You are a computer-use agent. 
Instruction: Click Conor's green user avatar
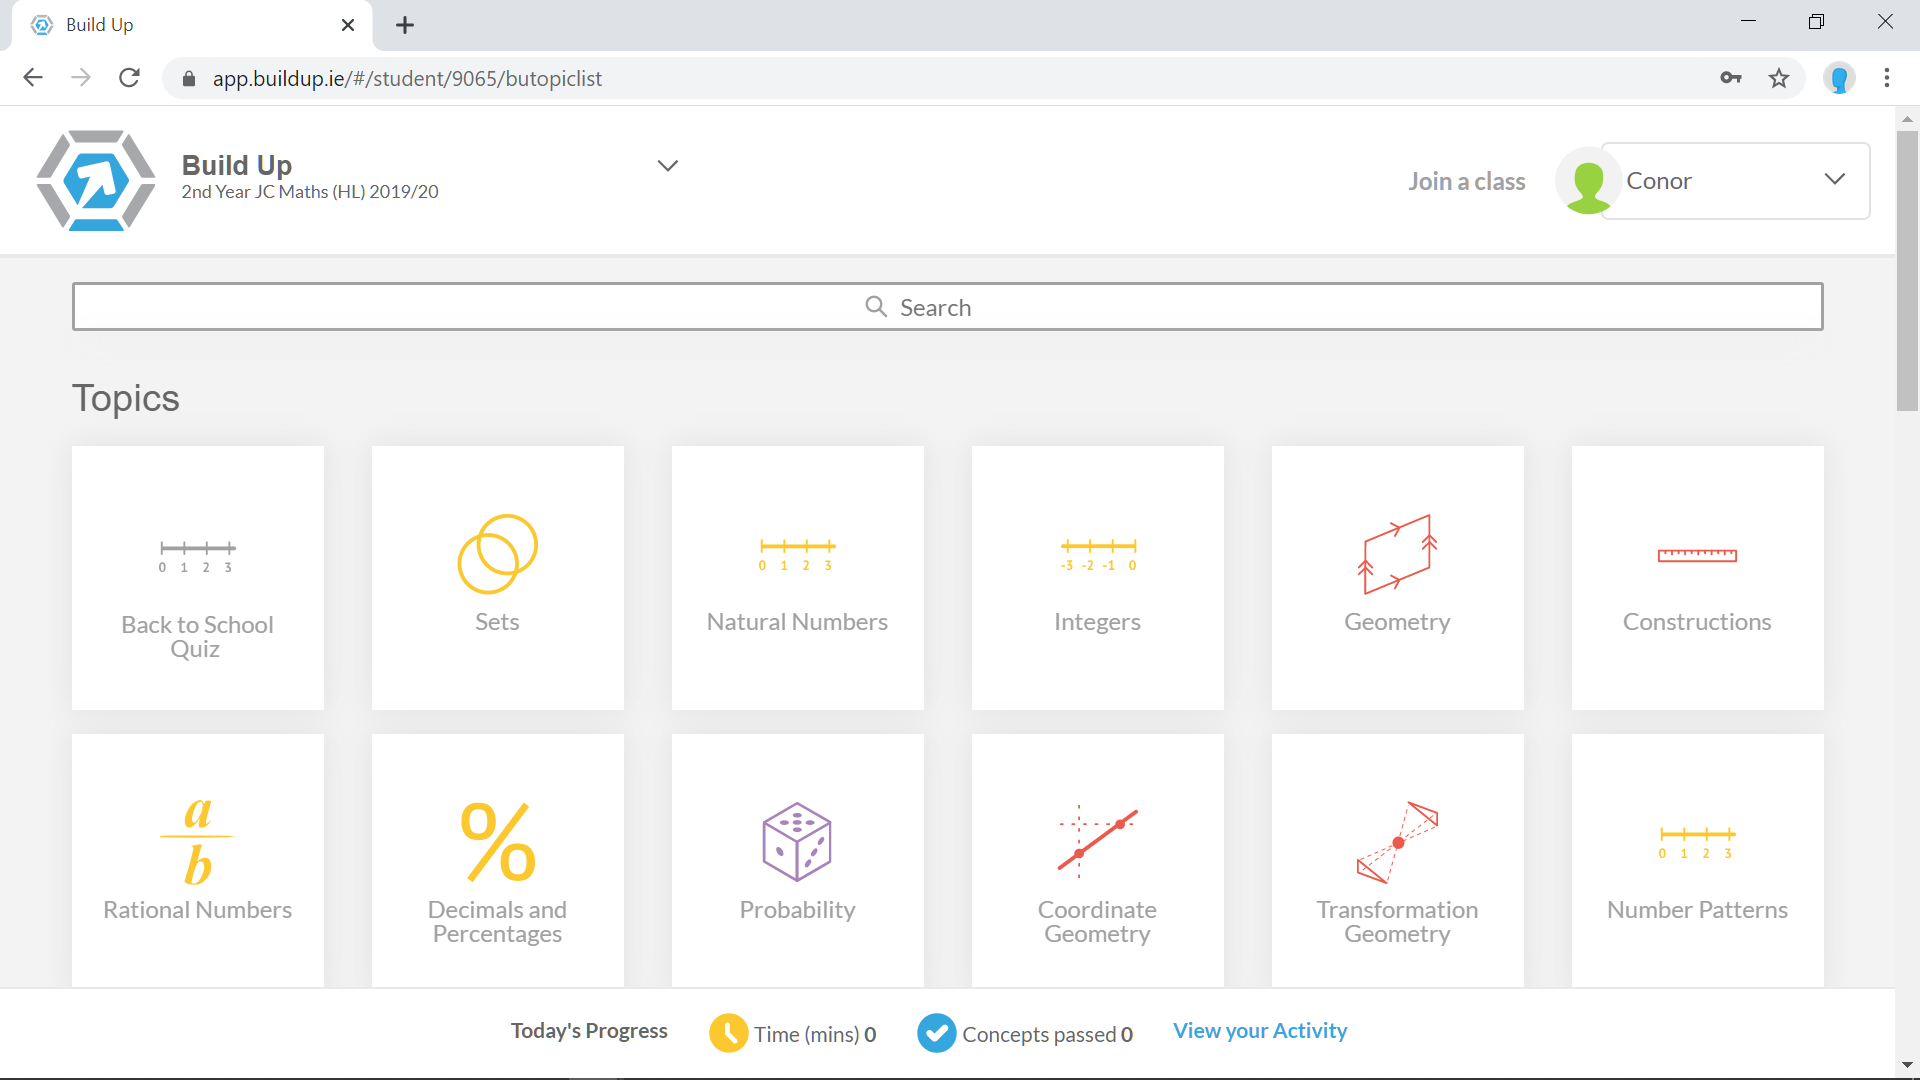point(1588,181)
